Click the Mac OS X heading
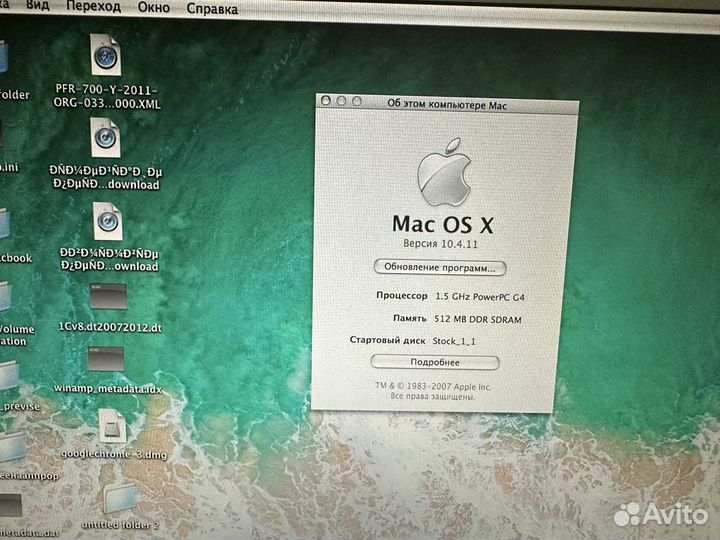This screenshot has width=720, height=540. tap(443, 225)
